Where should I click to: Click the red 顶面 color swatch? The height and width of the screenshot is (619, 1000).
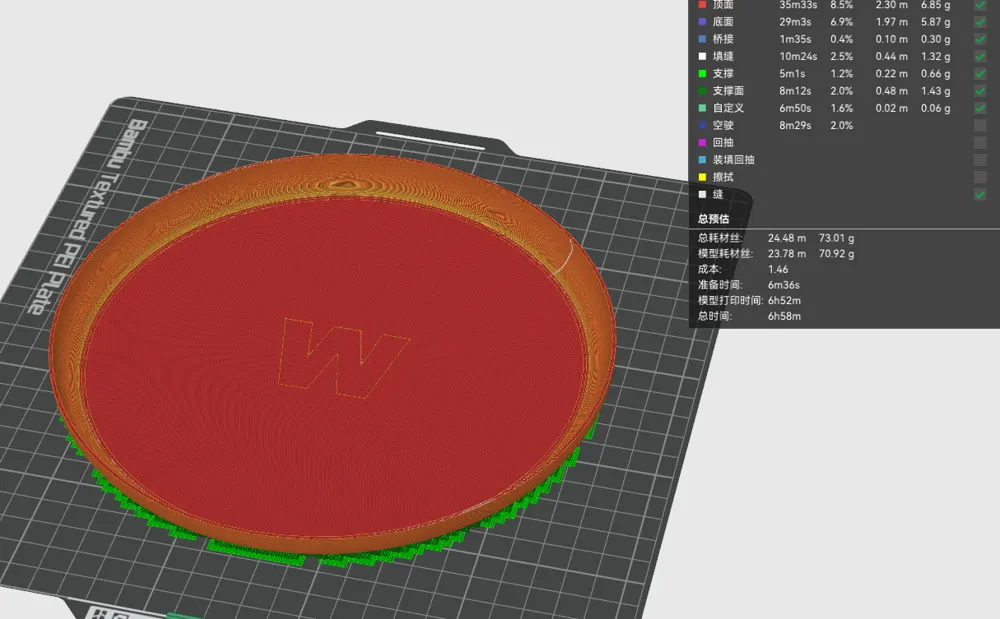(x=702, y=4)
